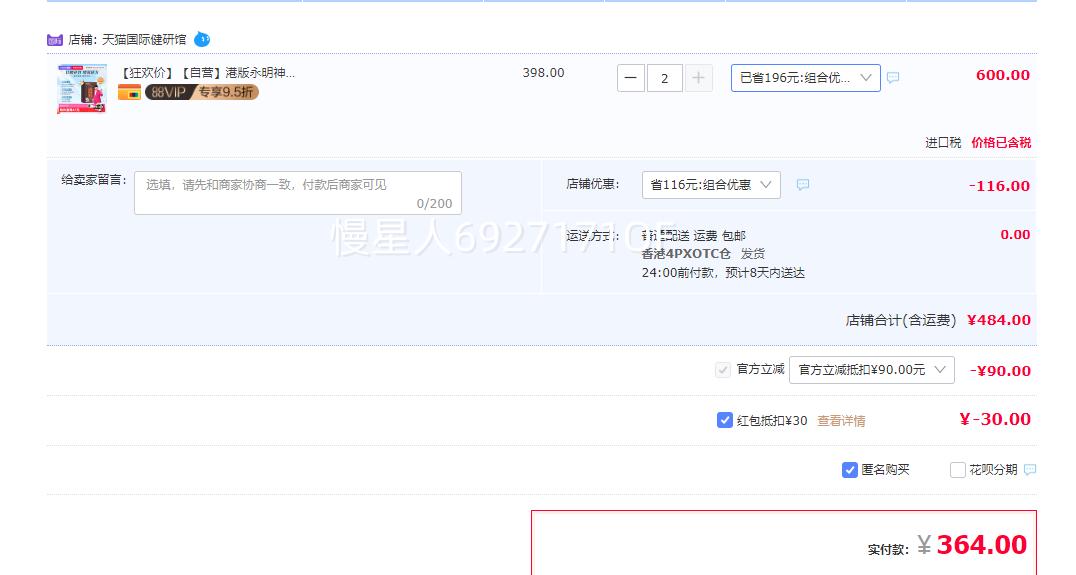This screenshot has width=1076, height=575.
Task: Click the info bubble next to 店铺优惠 dropdown
Action: 802,185
